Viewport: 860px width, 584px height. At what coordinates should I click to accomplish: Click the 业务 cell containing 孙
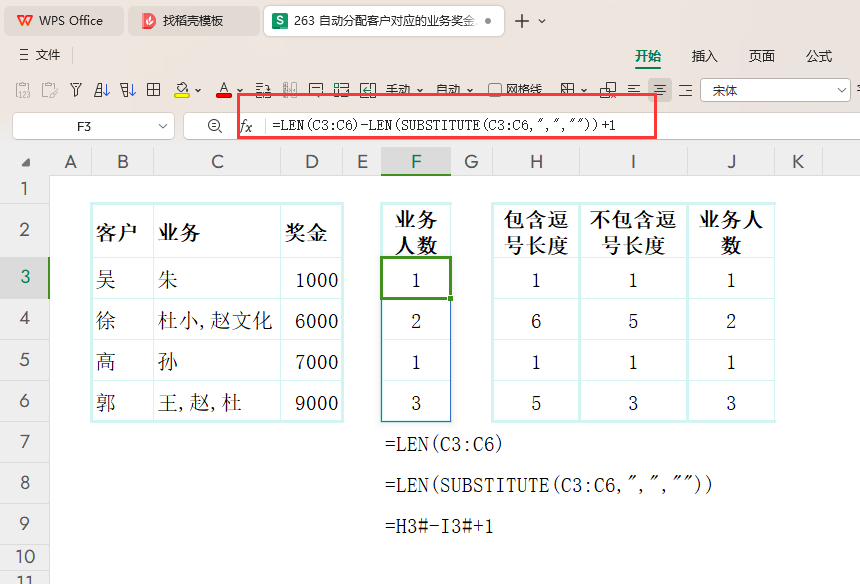click(x=217, y=361)
